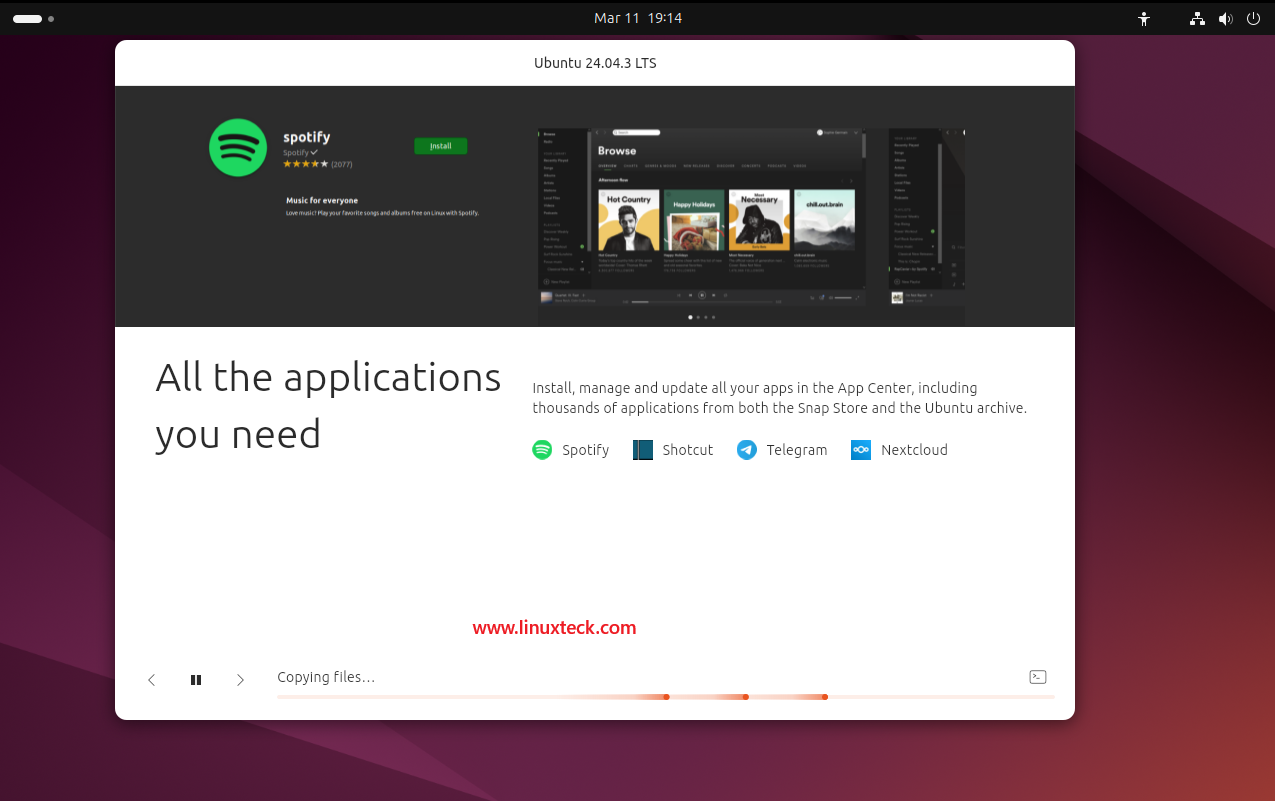This screenshot has height=801, width=1275.
Task: Click the Copying files progress bar
Action: click(x=665, y=697)
